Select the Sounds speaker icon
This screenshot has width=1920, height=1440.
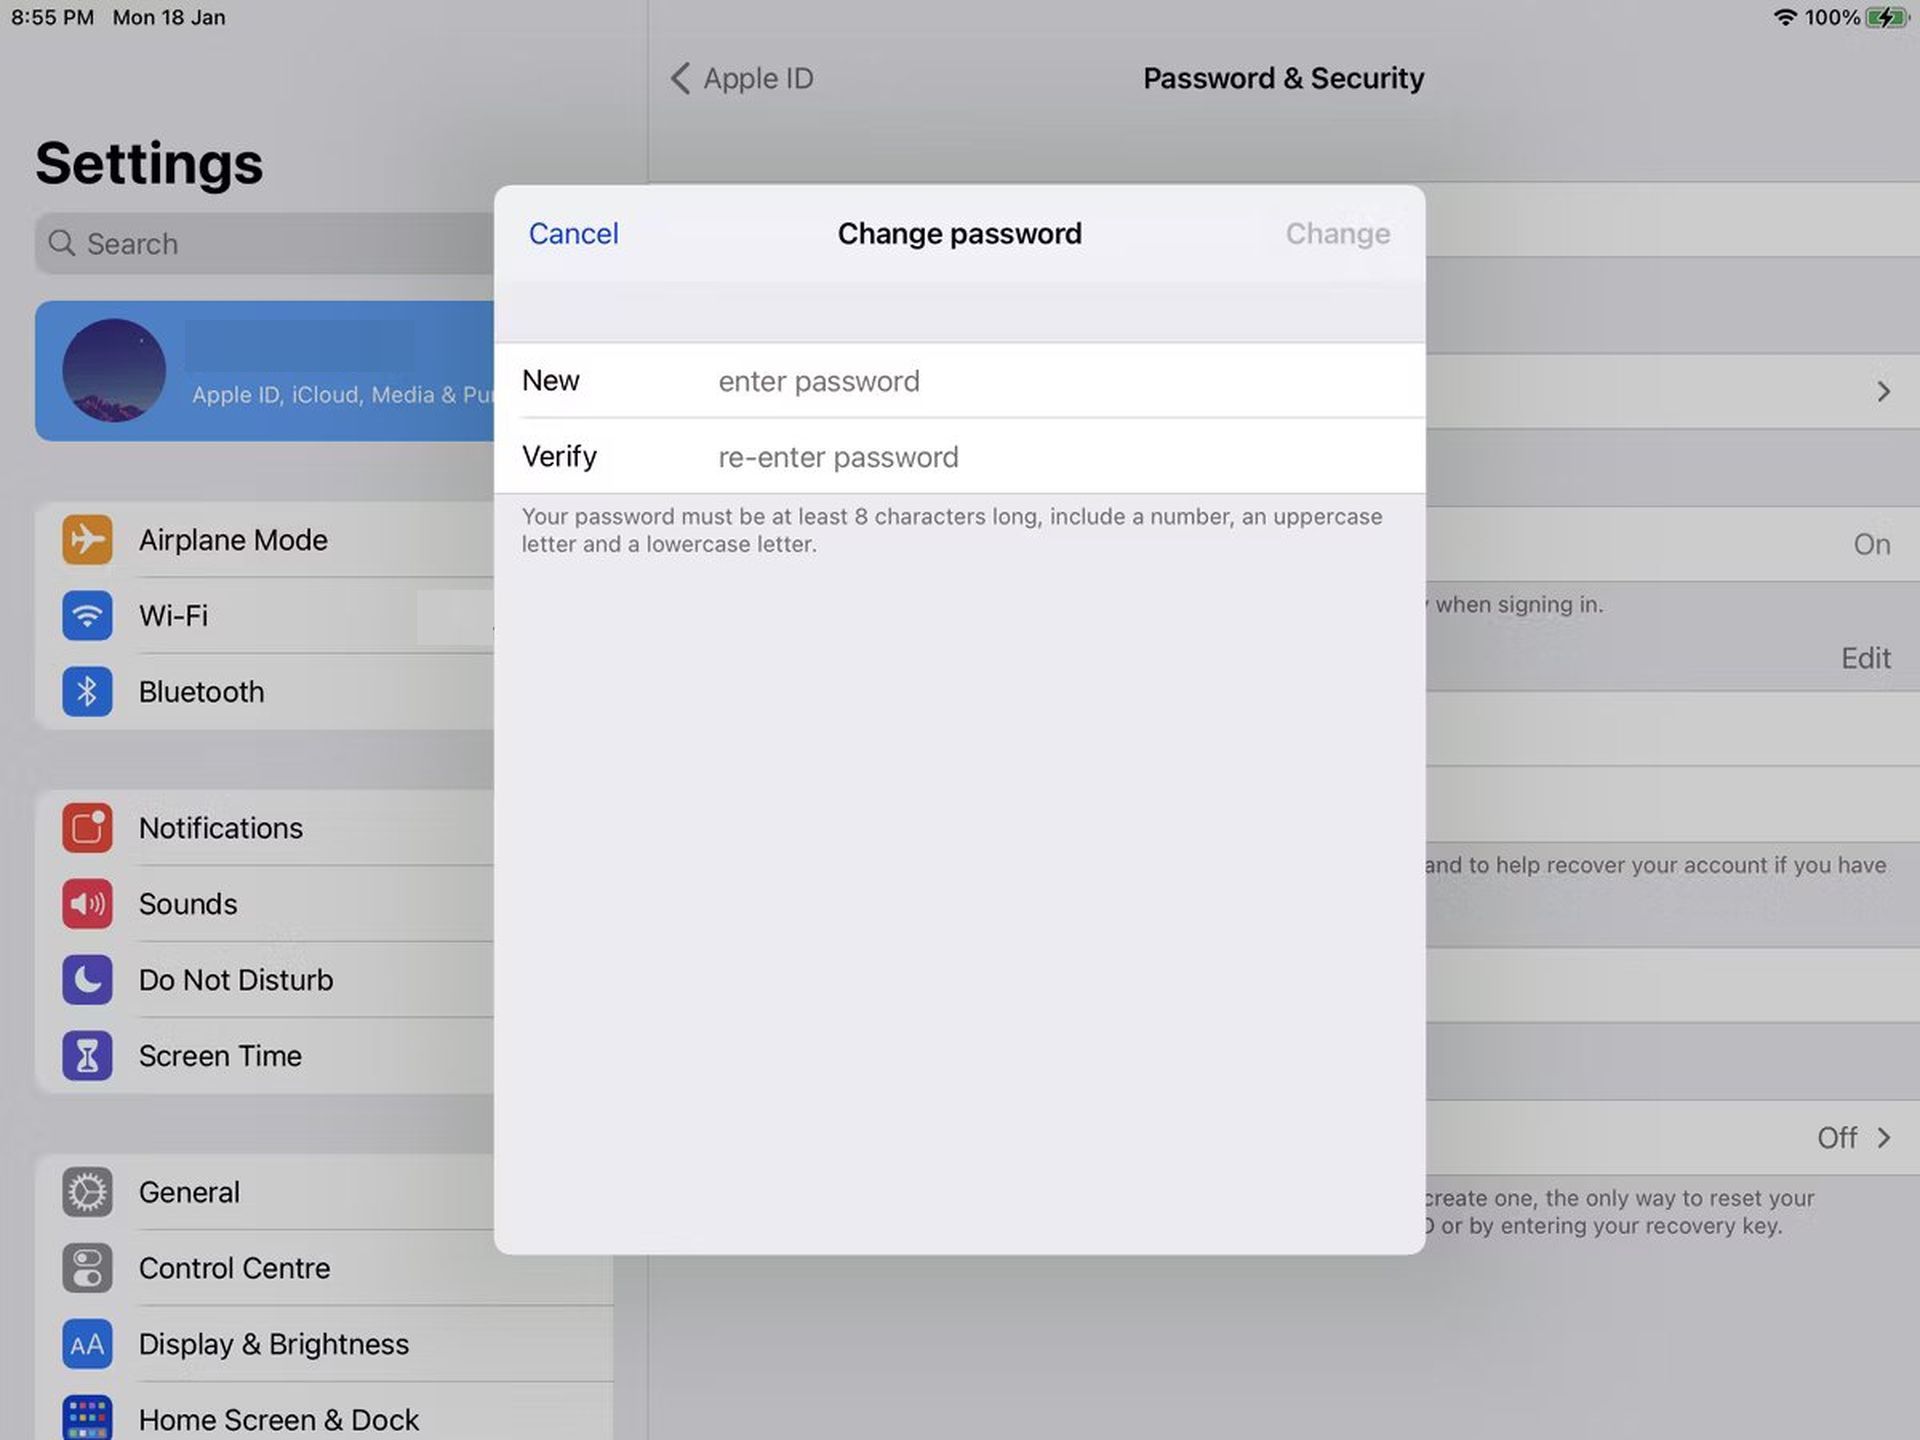(x=88, y=904)
